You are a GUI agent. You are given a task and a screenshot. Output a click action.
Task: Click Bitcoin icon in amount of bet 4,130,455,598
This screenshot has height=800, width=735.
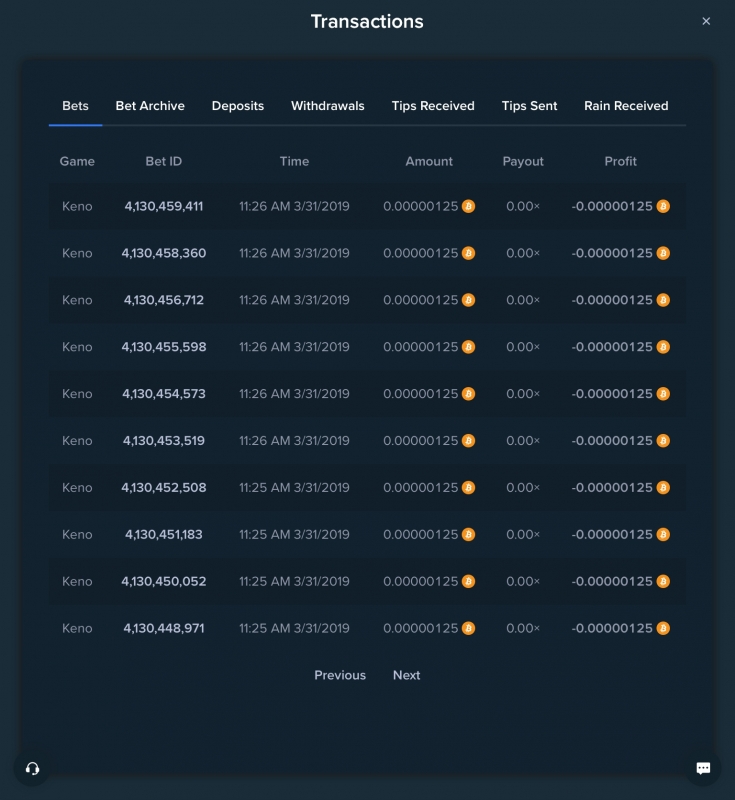[x=468, y=347]
